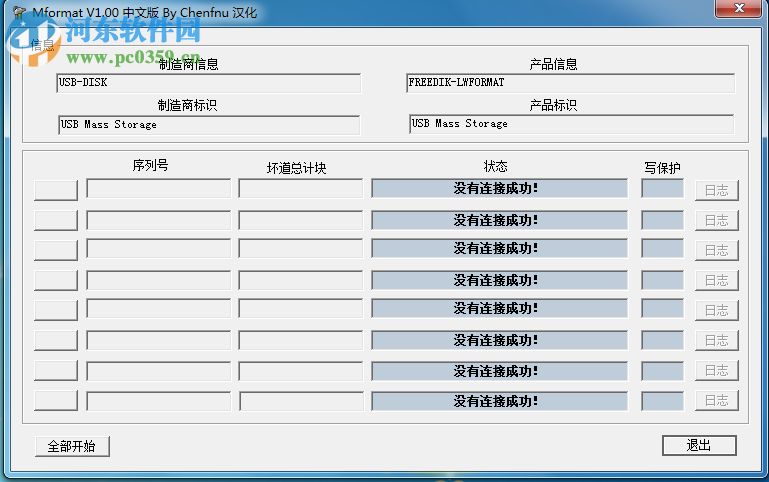Viewport: 769px width, 482px height.
Task: Focus the 制造商信息 field containing USB-DISK
Action: pyautogui.click(x=208, y=83)
